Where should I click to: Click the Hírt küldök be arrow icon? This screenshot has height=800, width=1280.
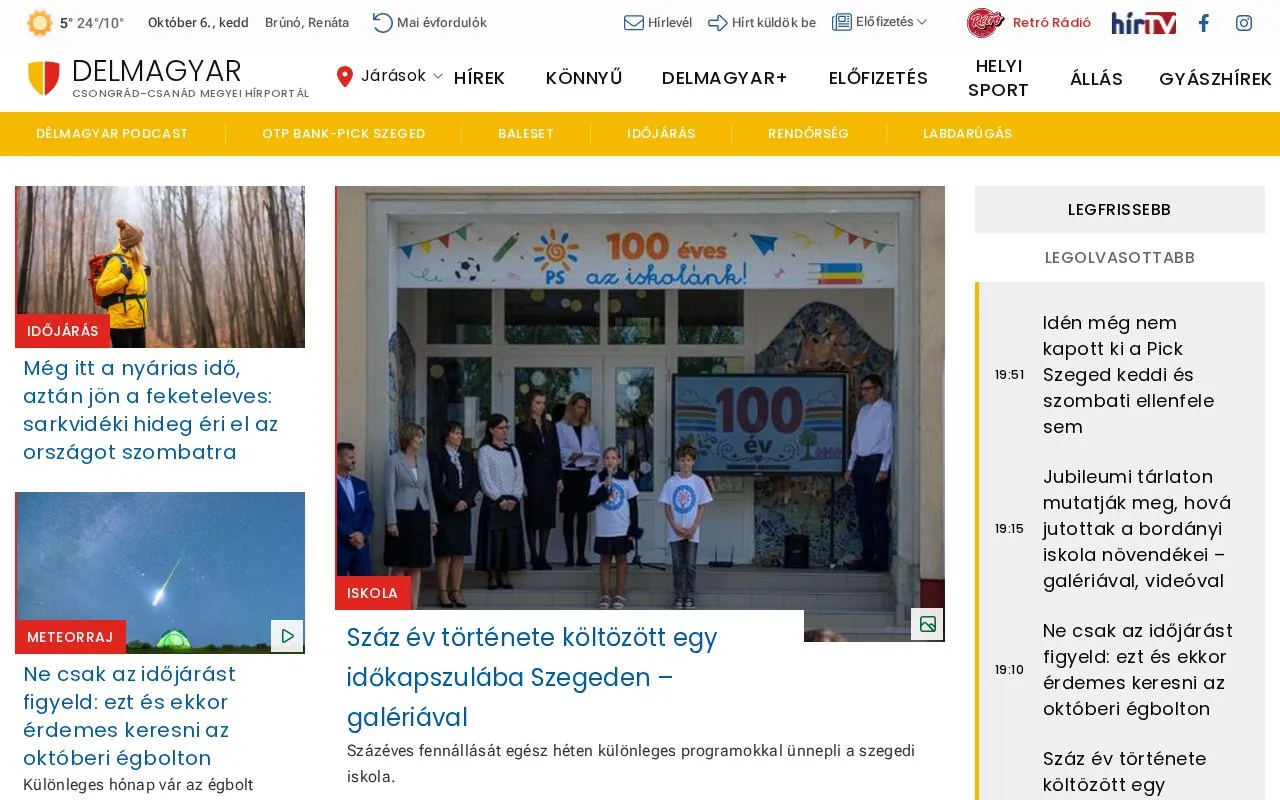tap(718, 22)
